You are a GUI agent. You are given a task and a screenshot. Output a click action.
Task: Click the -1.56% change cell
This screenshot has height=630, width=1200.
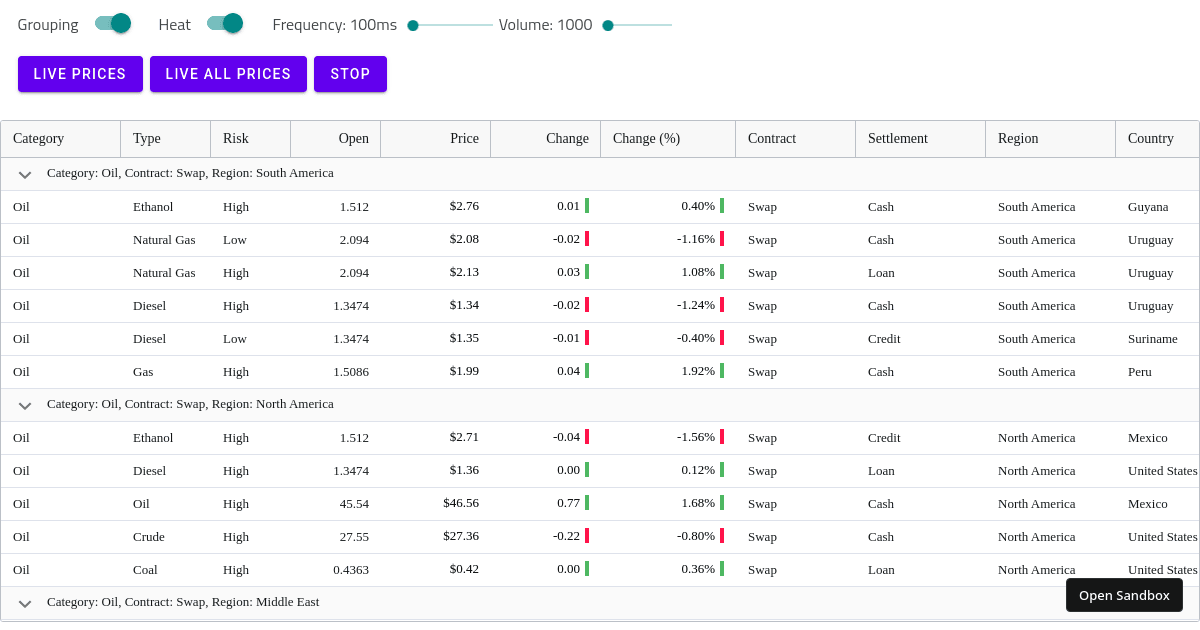tap(668, 438)
